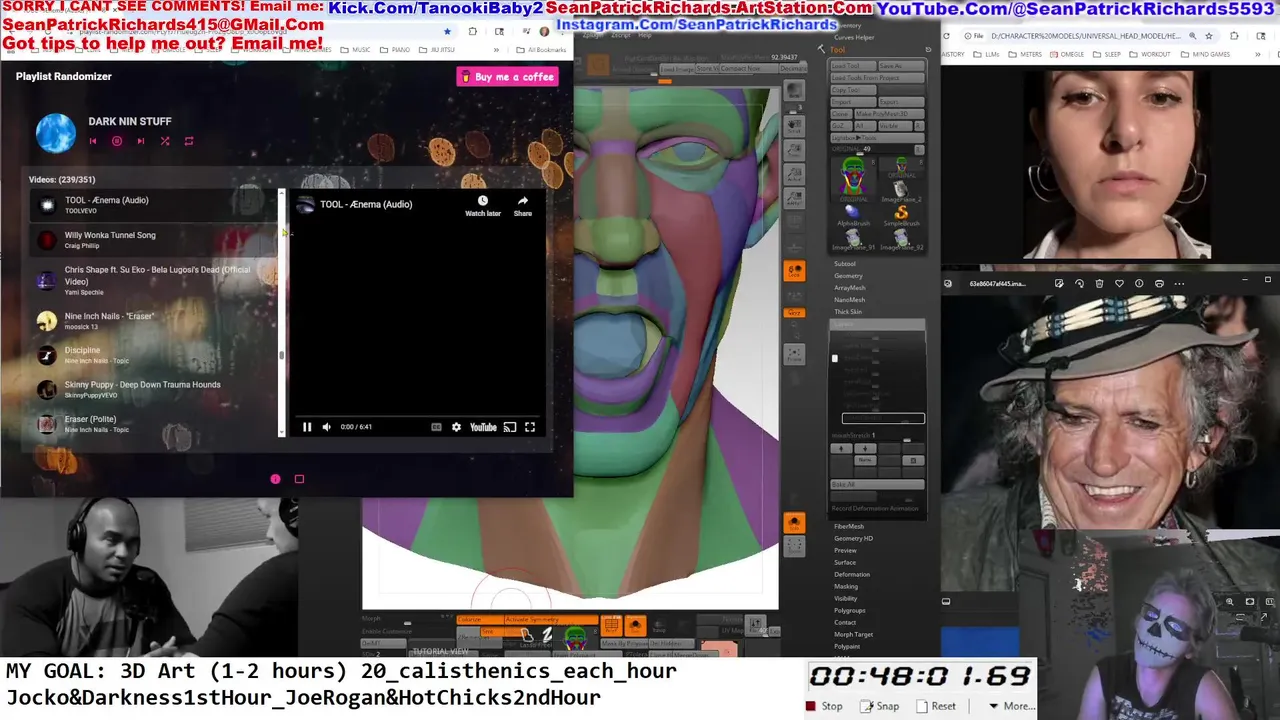Expand the NanoMesh sub-palette
The height and width of the screenshot is (720, 1280).
(x=850, y=300)
